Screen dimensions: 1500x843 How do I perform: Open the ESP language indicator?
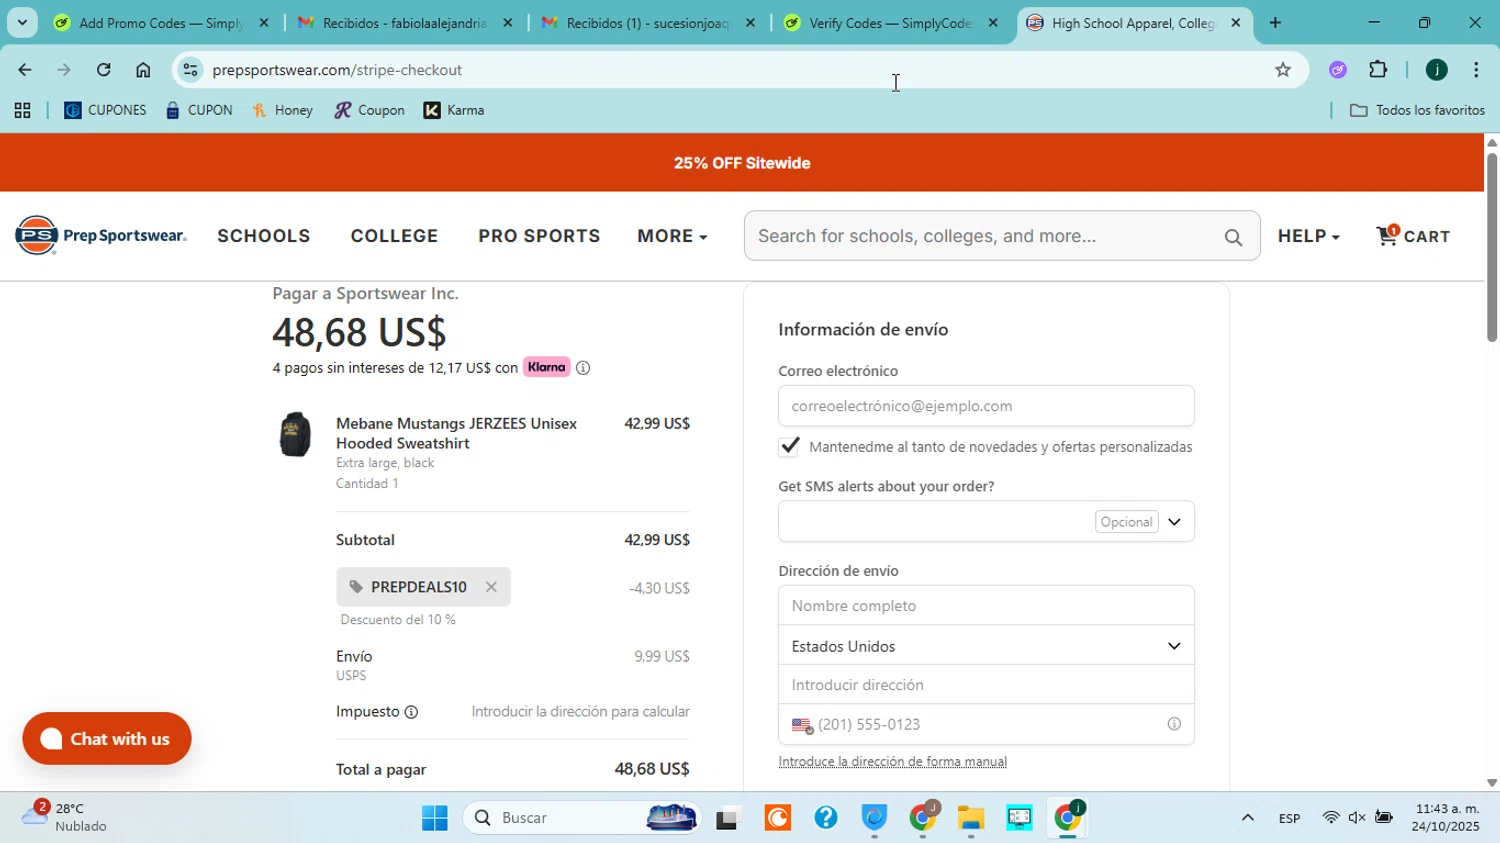pyautogui.click(x=1290, y=818)
